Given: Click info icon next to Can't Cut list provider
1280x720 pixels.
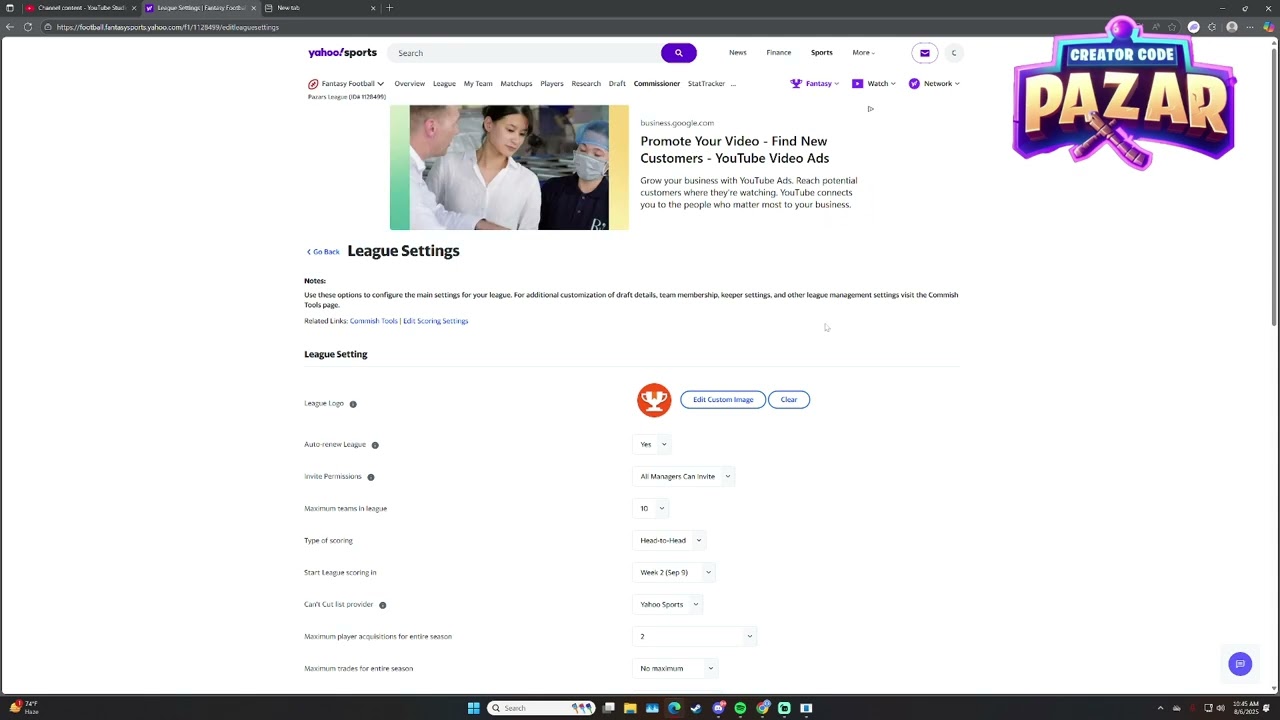Looking at the screenshot, I should point(382,605).
